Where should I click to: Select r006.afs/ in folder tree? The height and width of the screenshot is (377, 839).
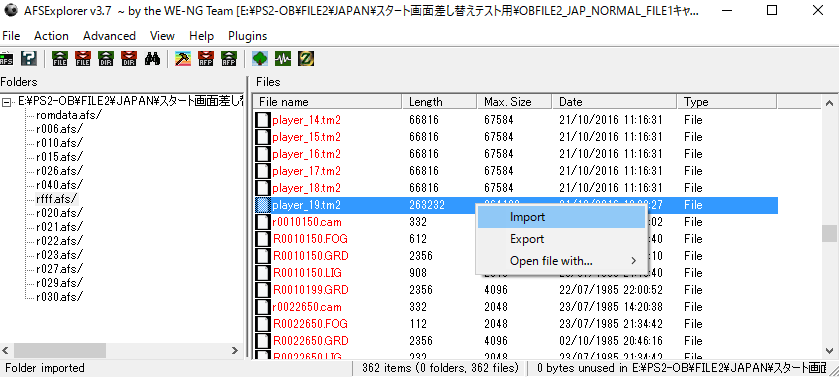59,129
